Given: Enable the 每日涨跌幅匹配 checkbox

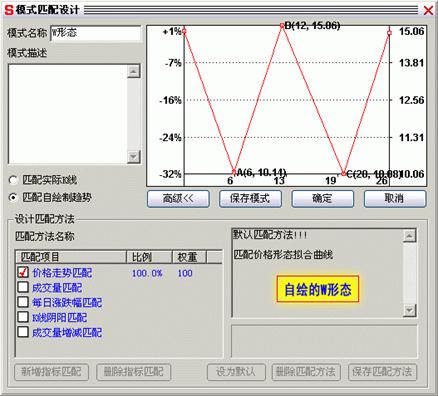Looking at the screenshot, I should pyautogui.click(x=23, y=302).
